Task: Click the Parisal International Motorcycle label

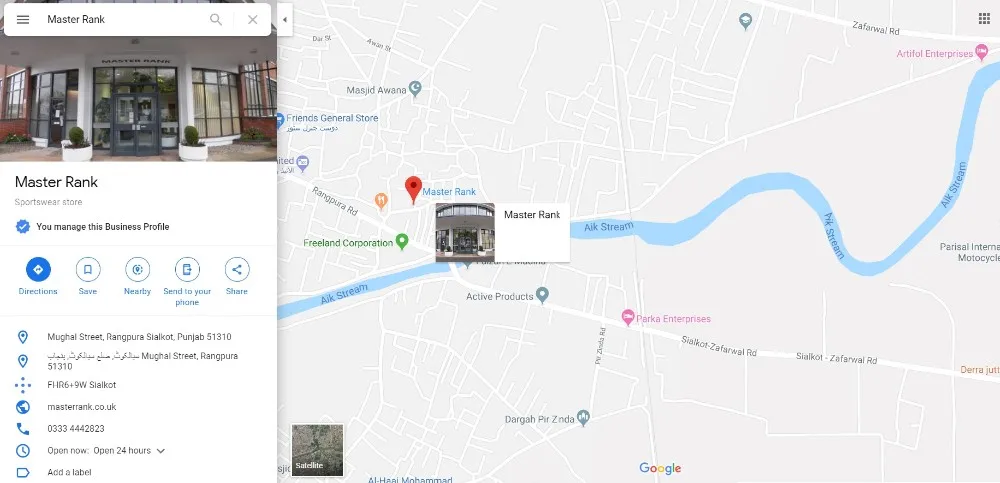Action: 969,252
